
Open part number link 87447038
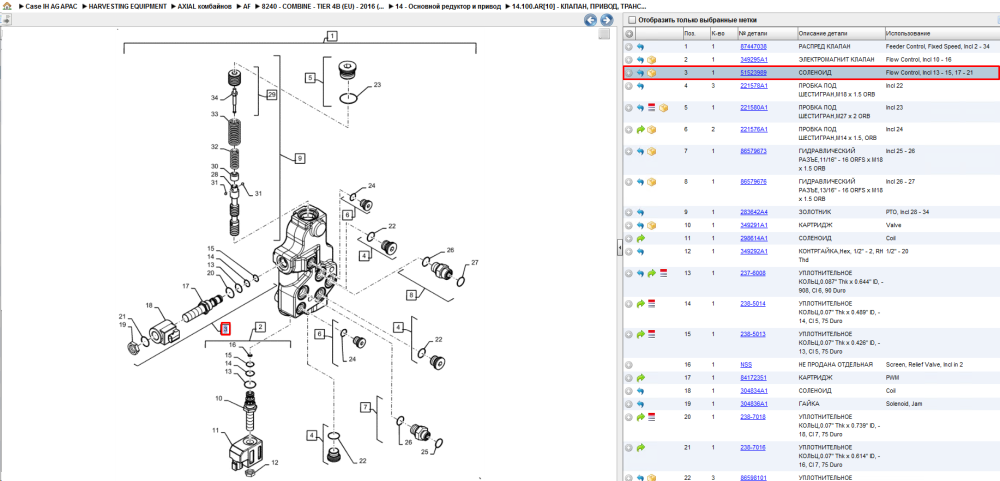click(x=753, y=47)
